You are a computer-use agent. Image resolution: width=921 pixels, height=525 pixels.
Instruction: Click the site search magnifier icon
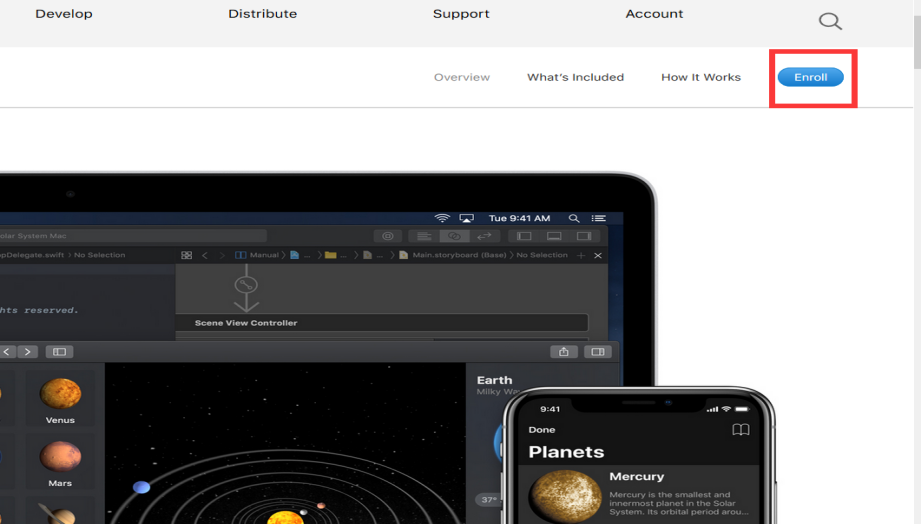tap(830, 21)
